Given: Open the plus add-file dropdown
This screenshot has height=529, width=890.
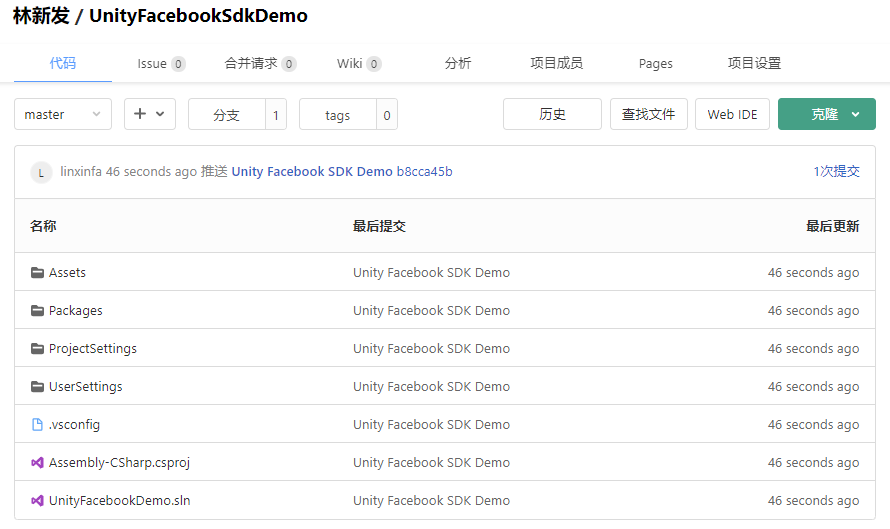Looking at the screenshot, I should (x=150, y=114).
